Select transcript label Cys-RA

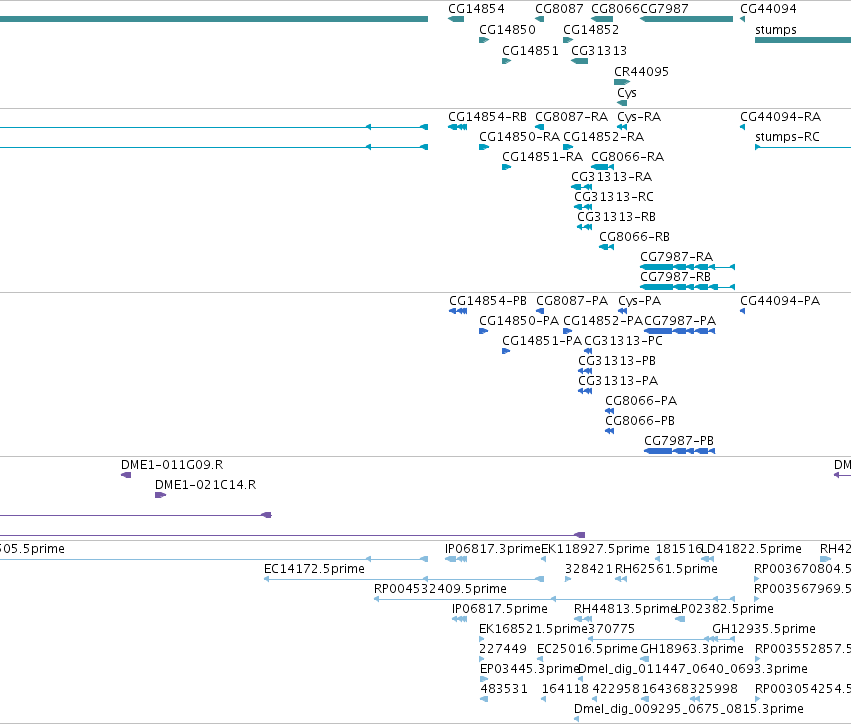click(x=639, y=117)
